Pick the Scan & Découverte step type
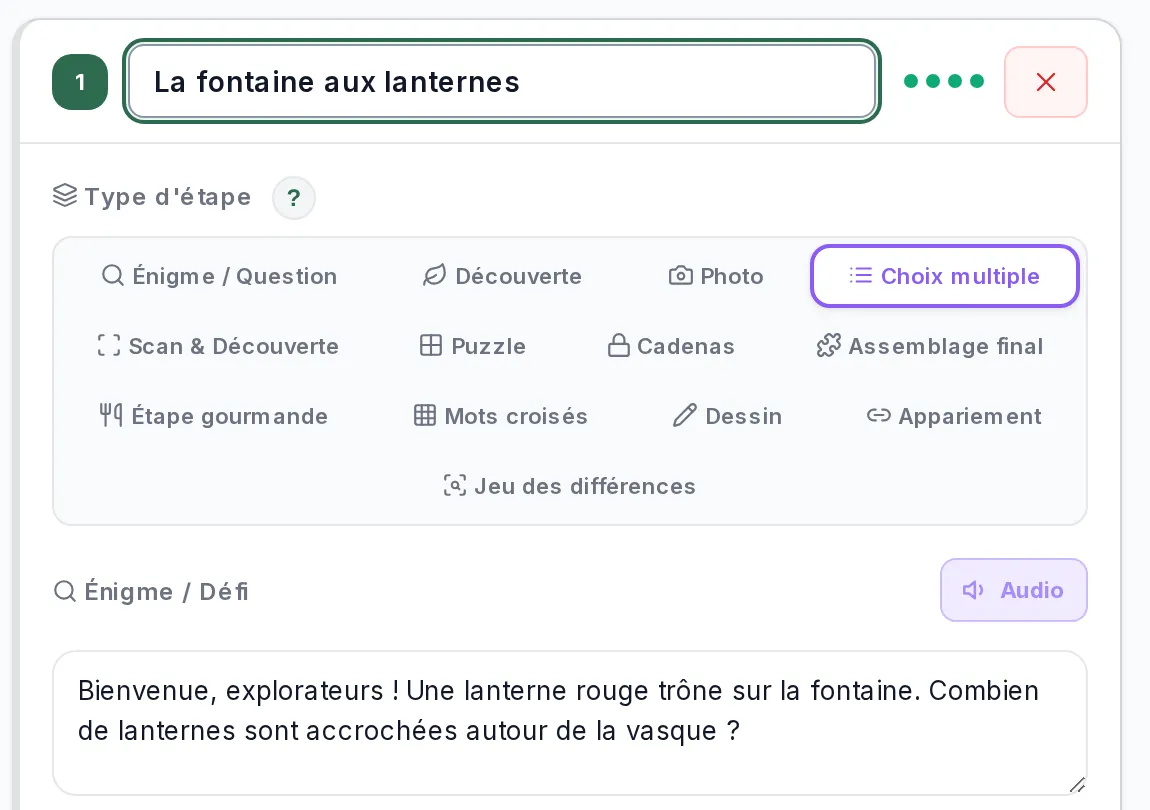This screenshot has width=1150, height=810. (218, 346)
